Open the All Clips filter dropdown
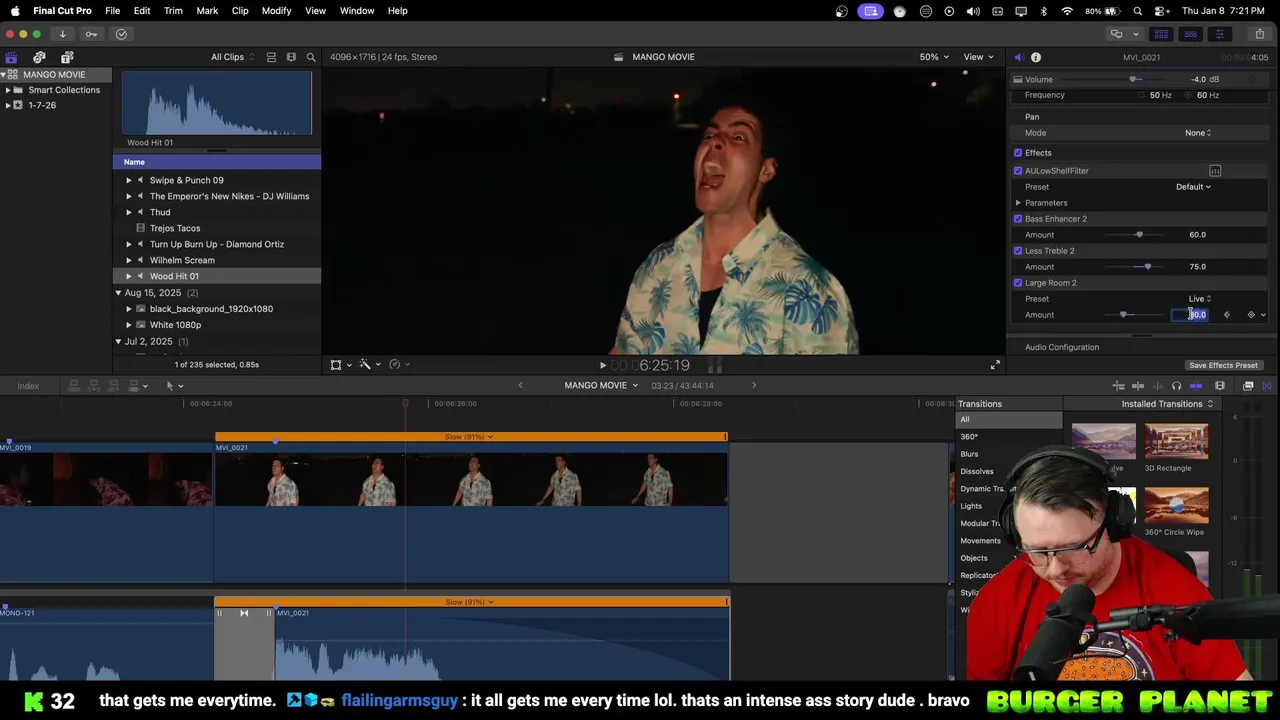Screen dimensions: 1280x720 232,57
